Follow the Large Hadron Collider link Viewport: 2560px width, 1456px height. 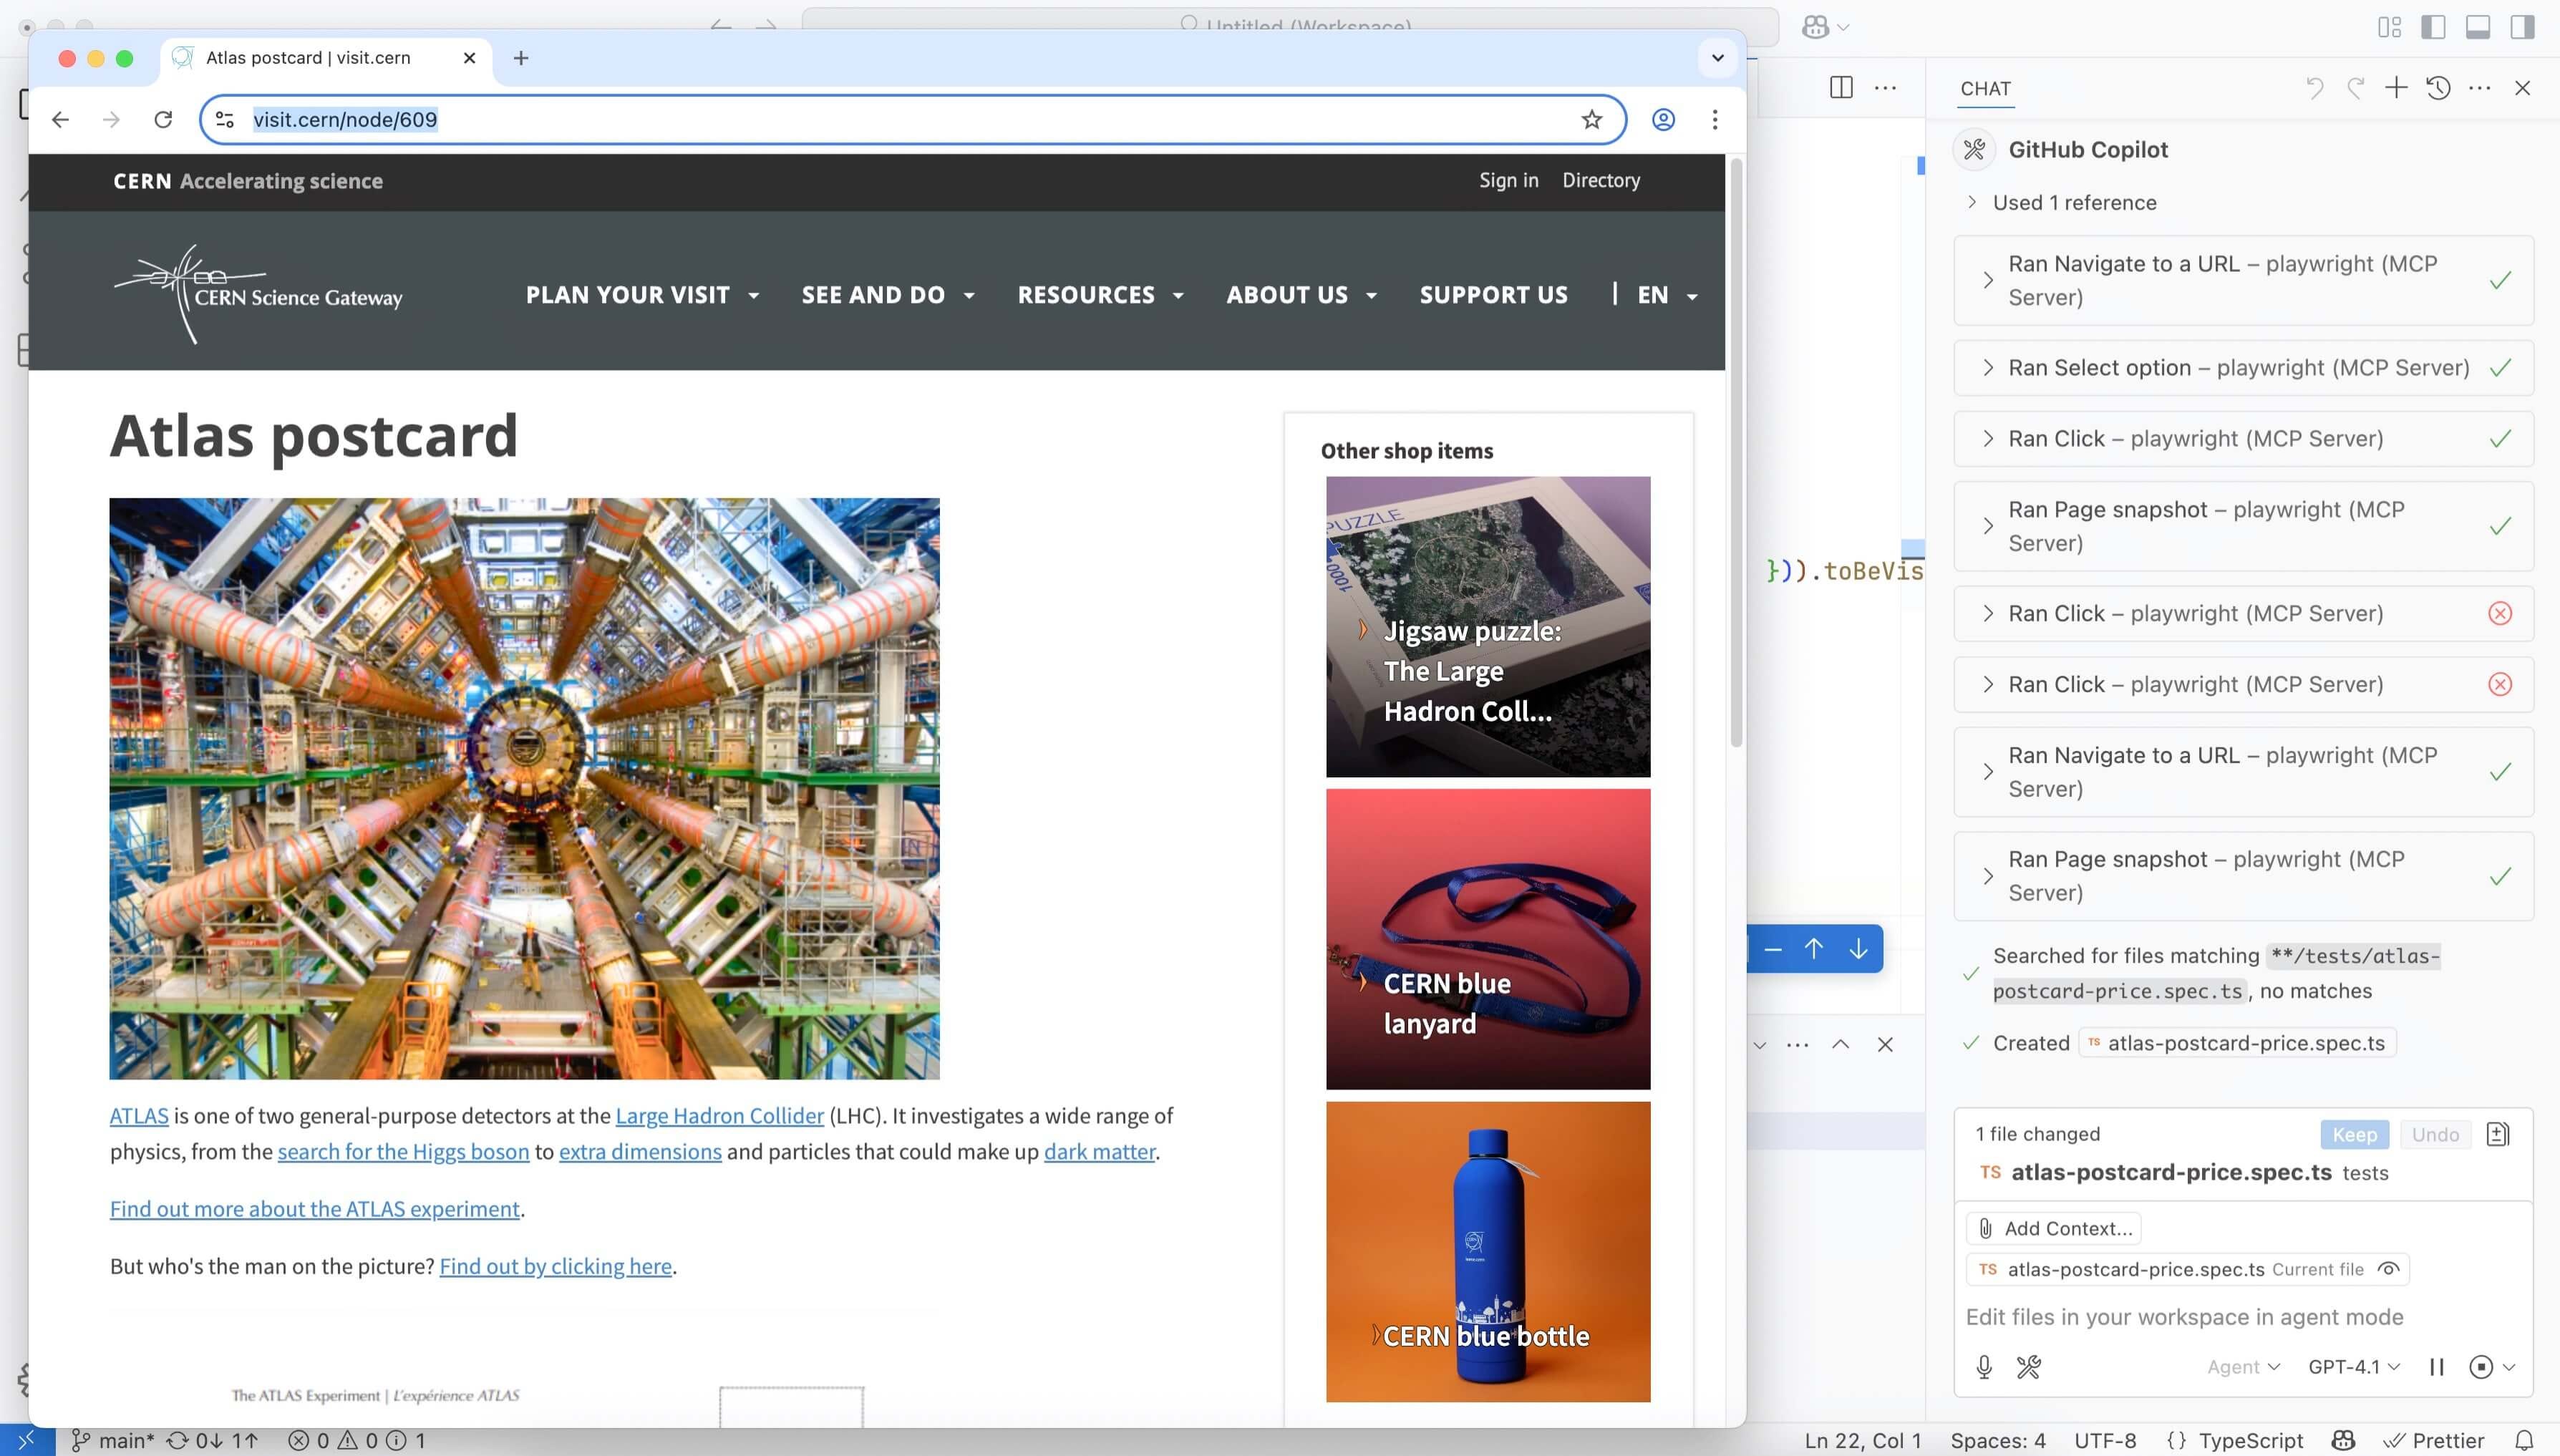(719, 1116)
